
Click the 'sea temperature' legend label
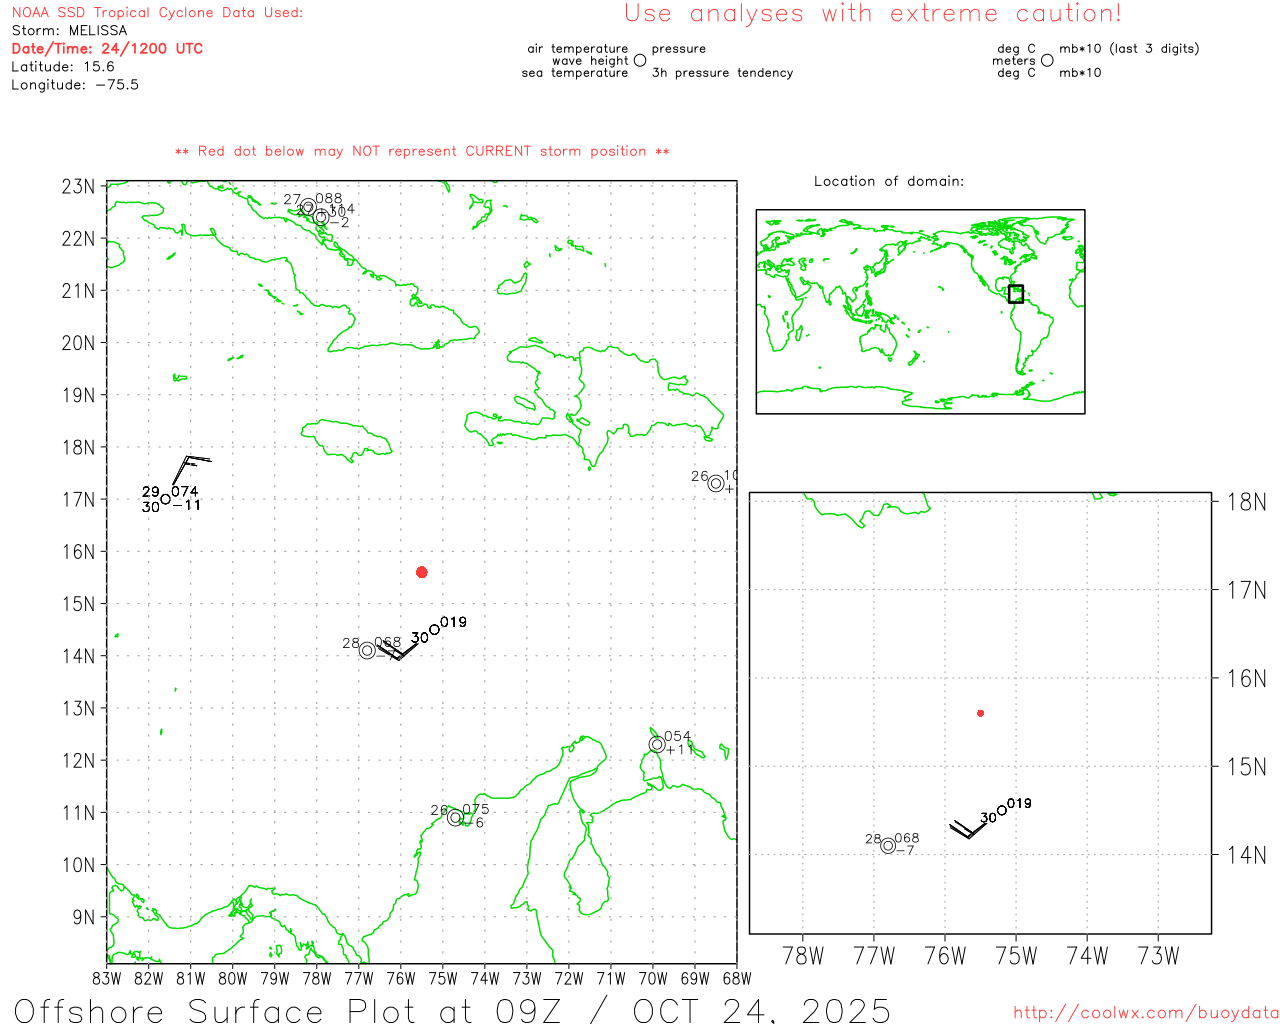575,73
